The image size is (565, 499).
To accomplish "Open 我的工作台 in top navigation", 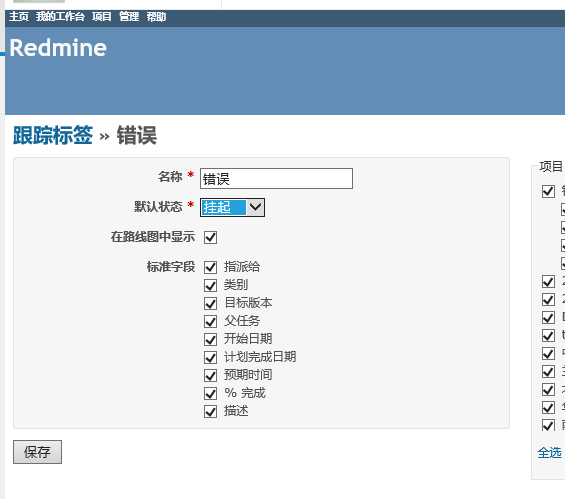I will [60, 17].
